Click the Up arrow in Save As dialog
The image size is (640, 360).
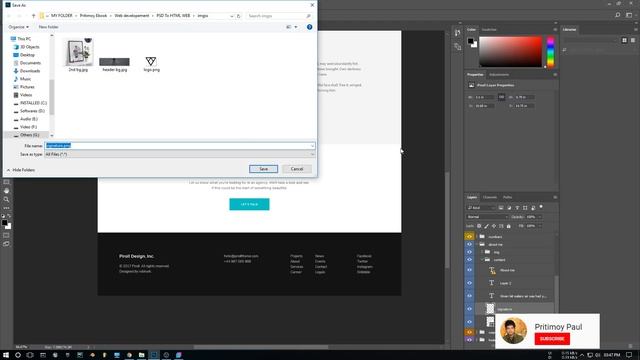coord(33,16)
